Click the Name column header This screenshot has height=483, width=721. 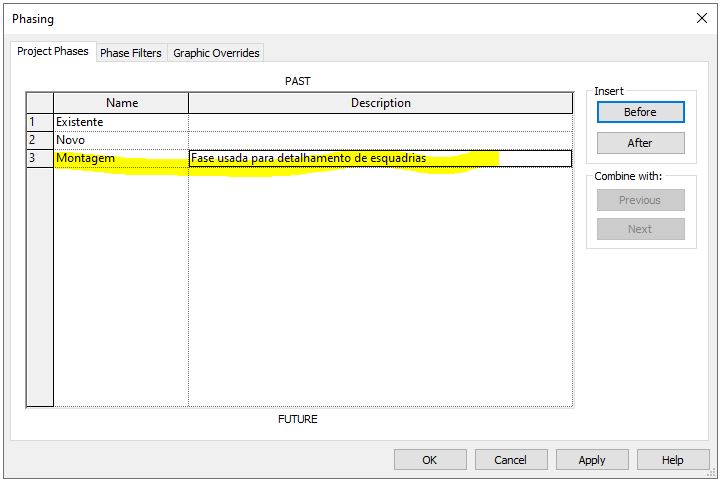[x=121, y=103]
